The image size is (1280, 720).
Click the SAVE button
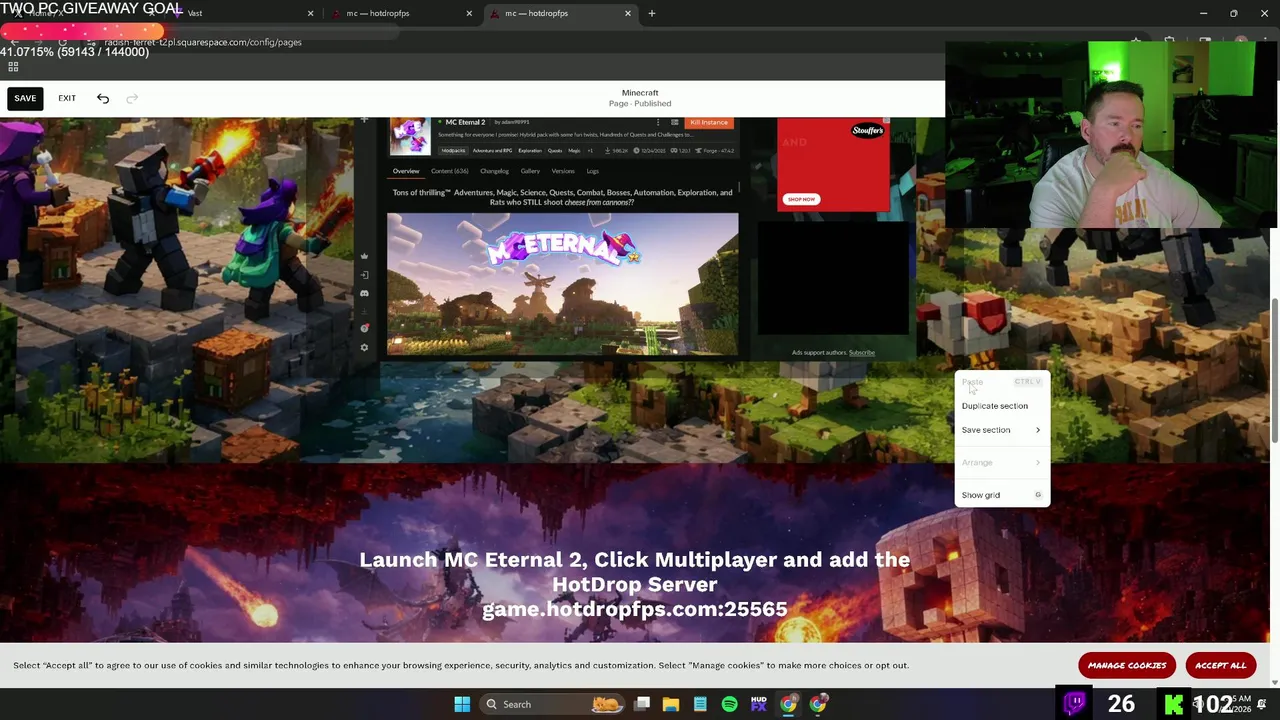coord(25,98)
